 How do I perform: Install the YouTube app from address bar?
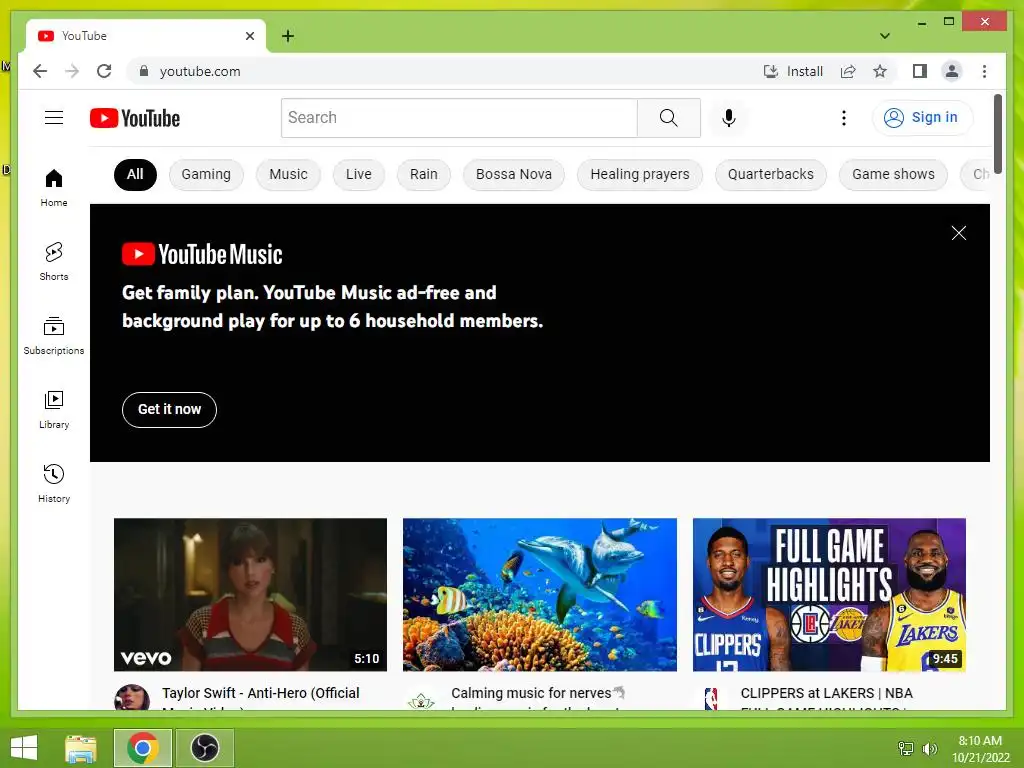[793, 71]
